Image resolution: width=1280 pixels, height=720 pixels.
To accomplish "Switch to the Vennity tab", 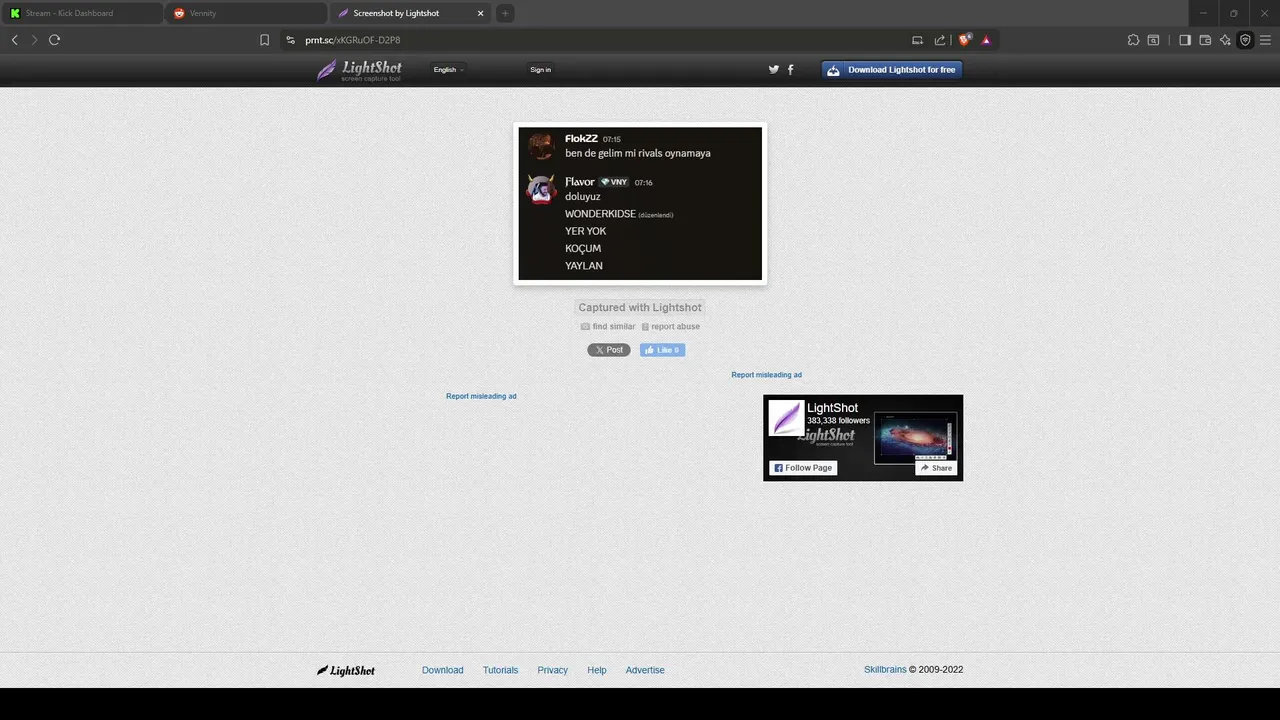I will pos(246,13).
